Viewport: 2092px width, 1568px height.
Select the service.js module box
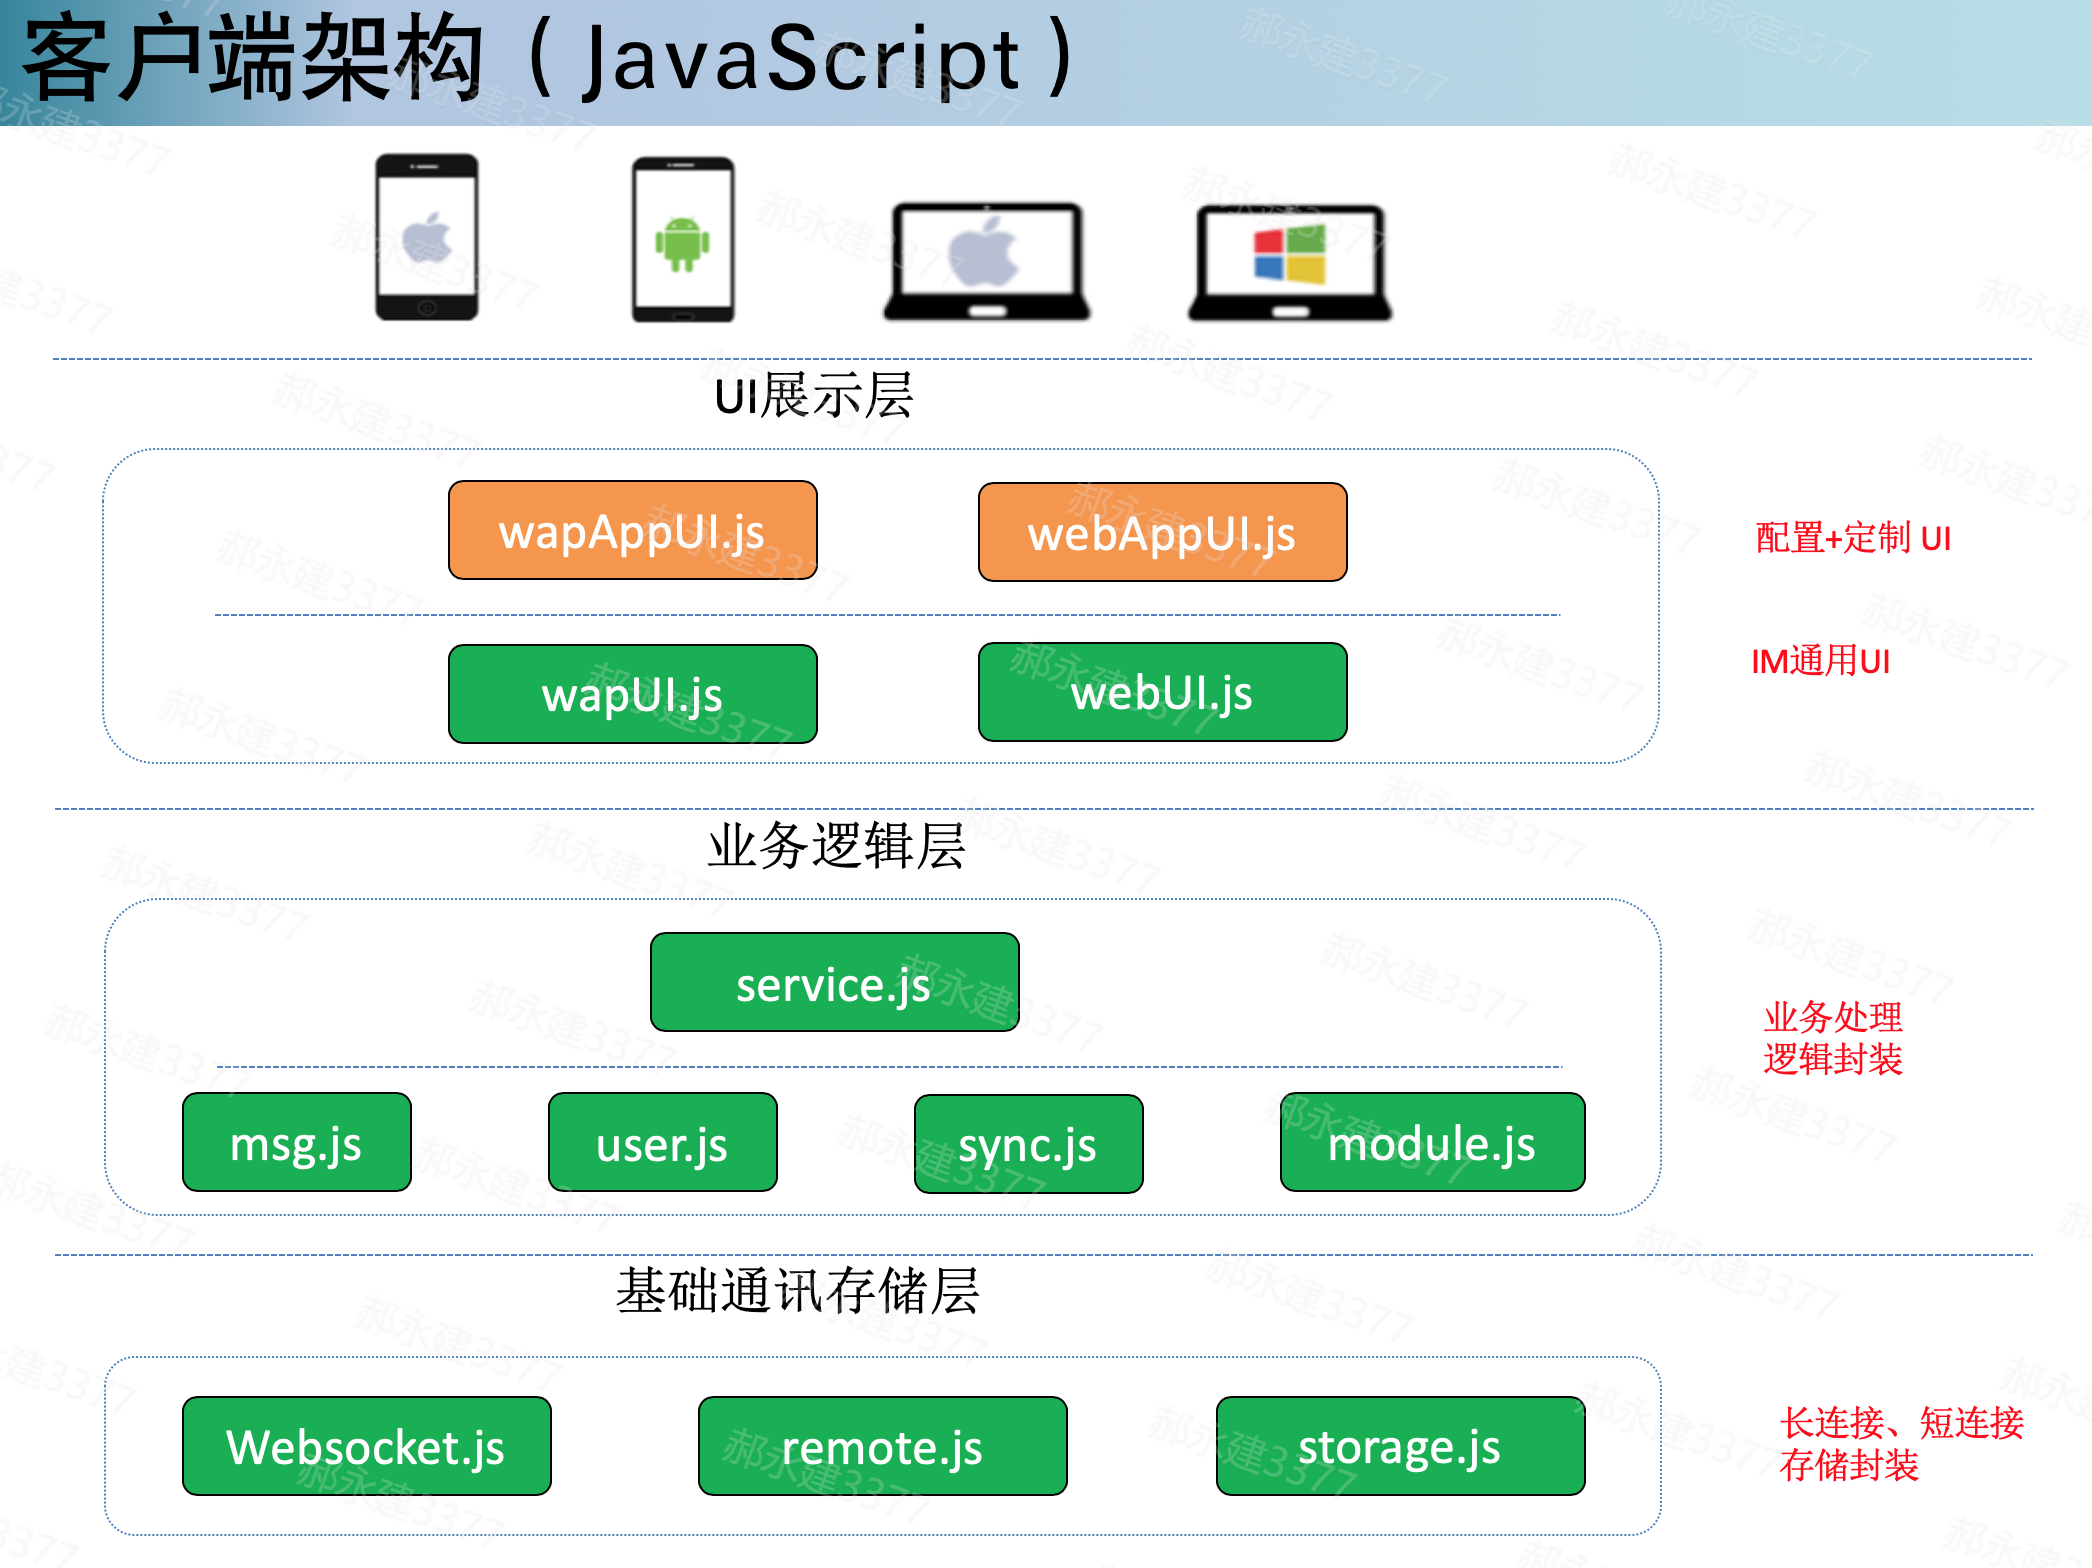click(x=834, y=983)
